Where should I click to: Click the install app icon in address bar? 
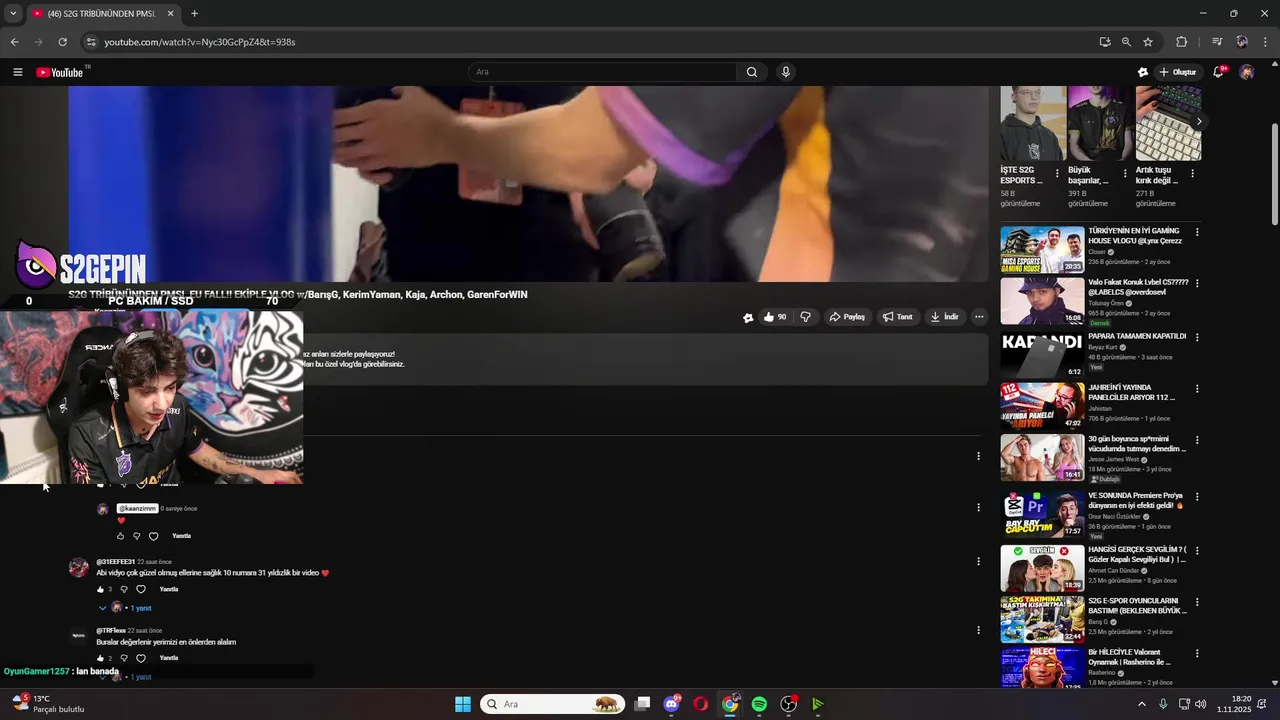pyautogui.click(x=1104, y=42)
